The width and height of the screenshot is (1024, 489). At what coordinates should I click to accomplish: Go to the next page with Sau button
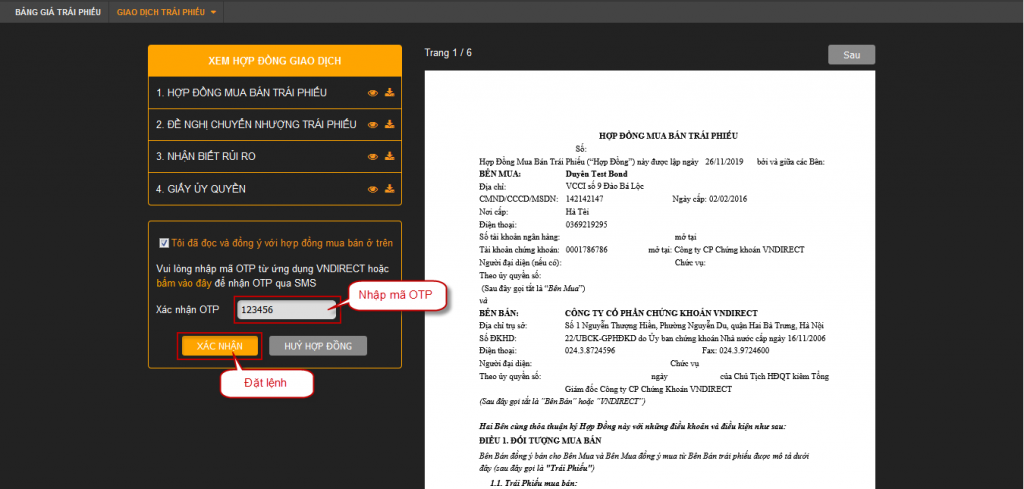pyautogui.click(x=851, y=54)
